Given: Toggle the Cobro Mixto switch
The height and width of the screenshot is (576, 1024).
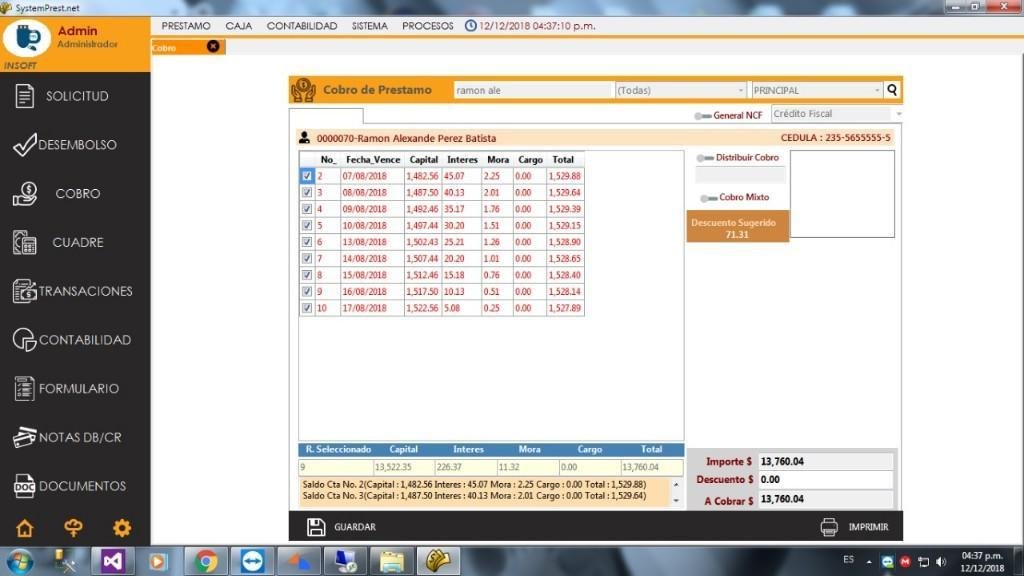Looking at the screenshot, I should coord(709,198).
